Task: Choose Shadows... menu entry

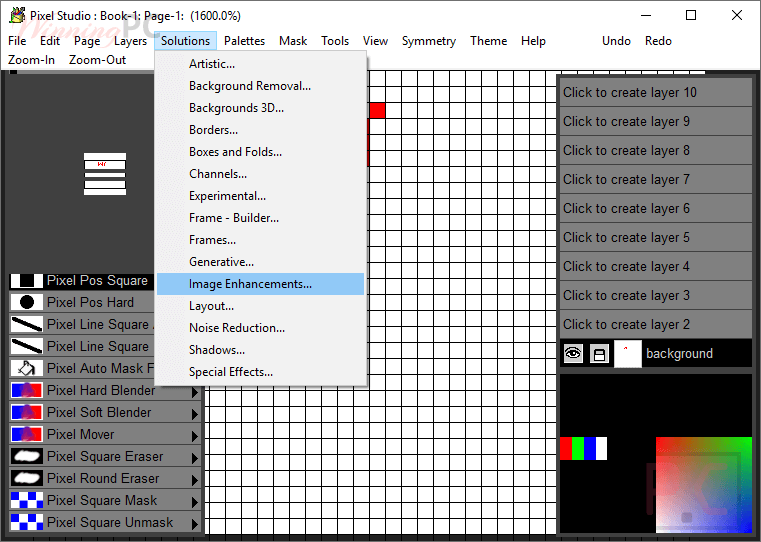Action: pyautogui.click(x=261, y=350)
